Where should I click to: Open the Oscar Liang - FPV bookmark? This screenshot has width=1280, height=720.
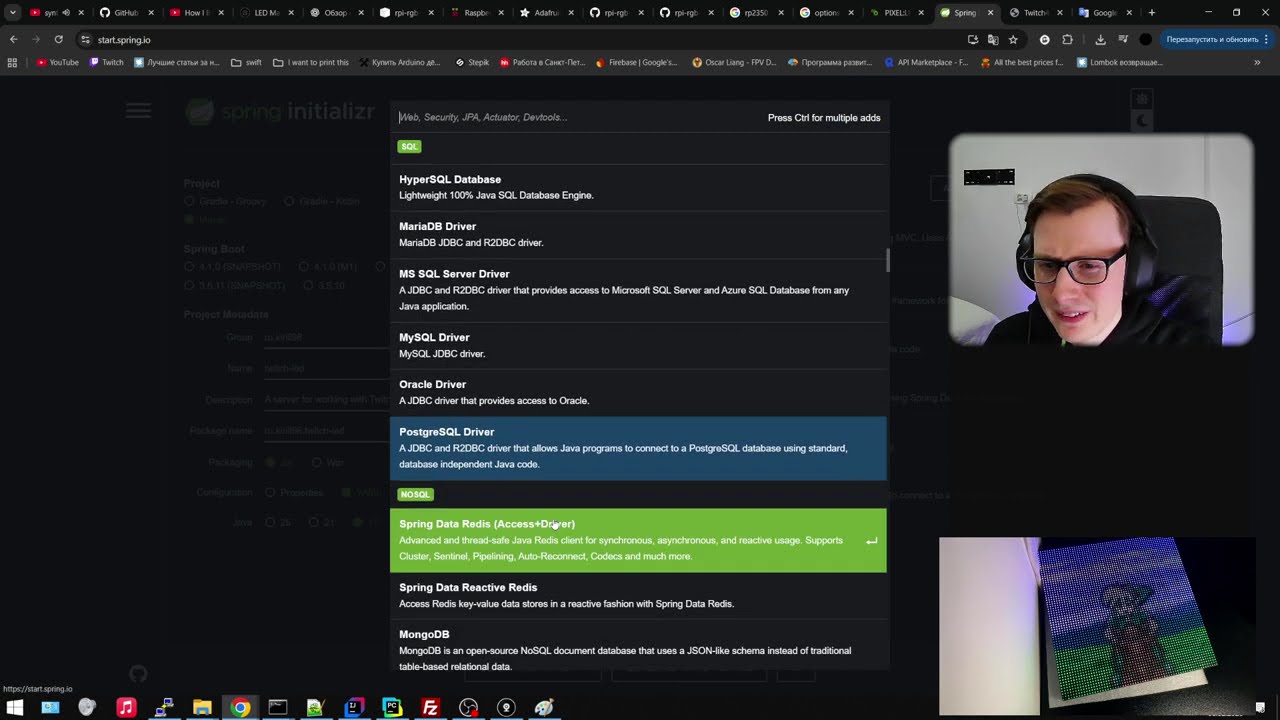[734, 62]
